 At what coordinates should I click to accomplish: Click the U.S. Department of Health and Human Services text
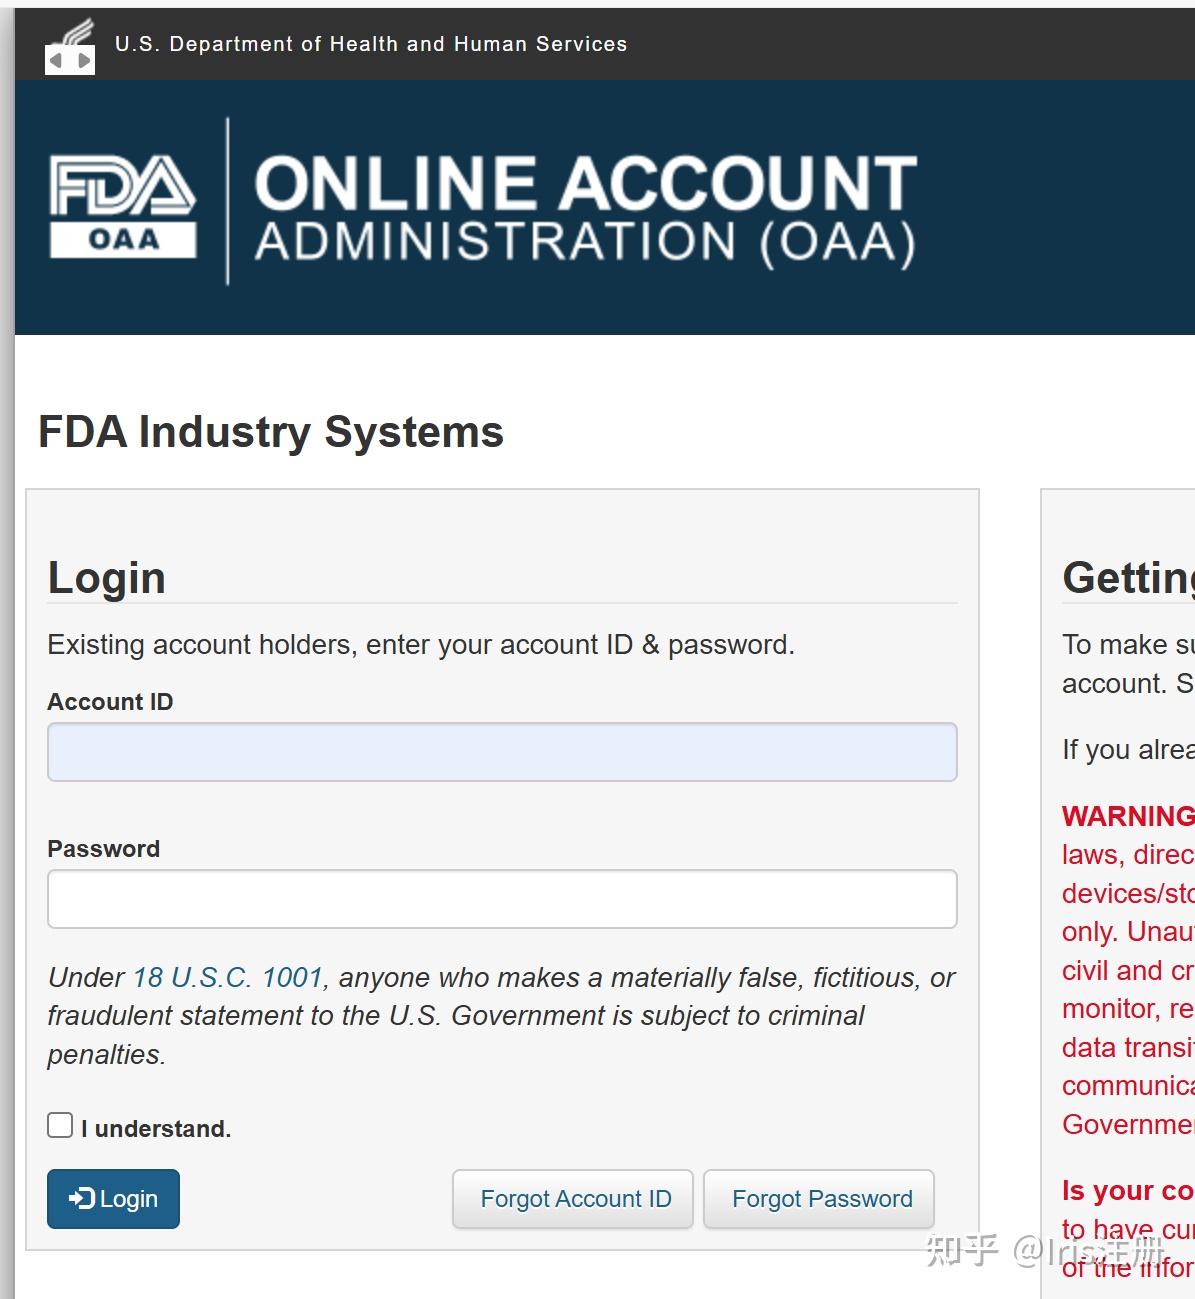tap(371, 44)
